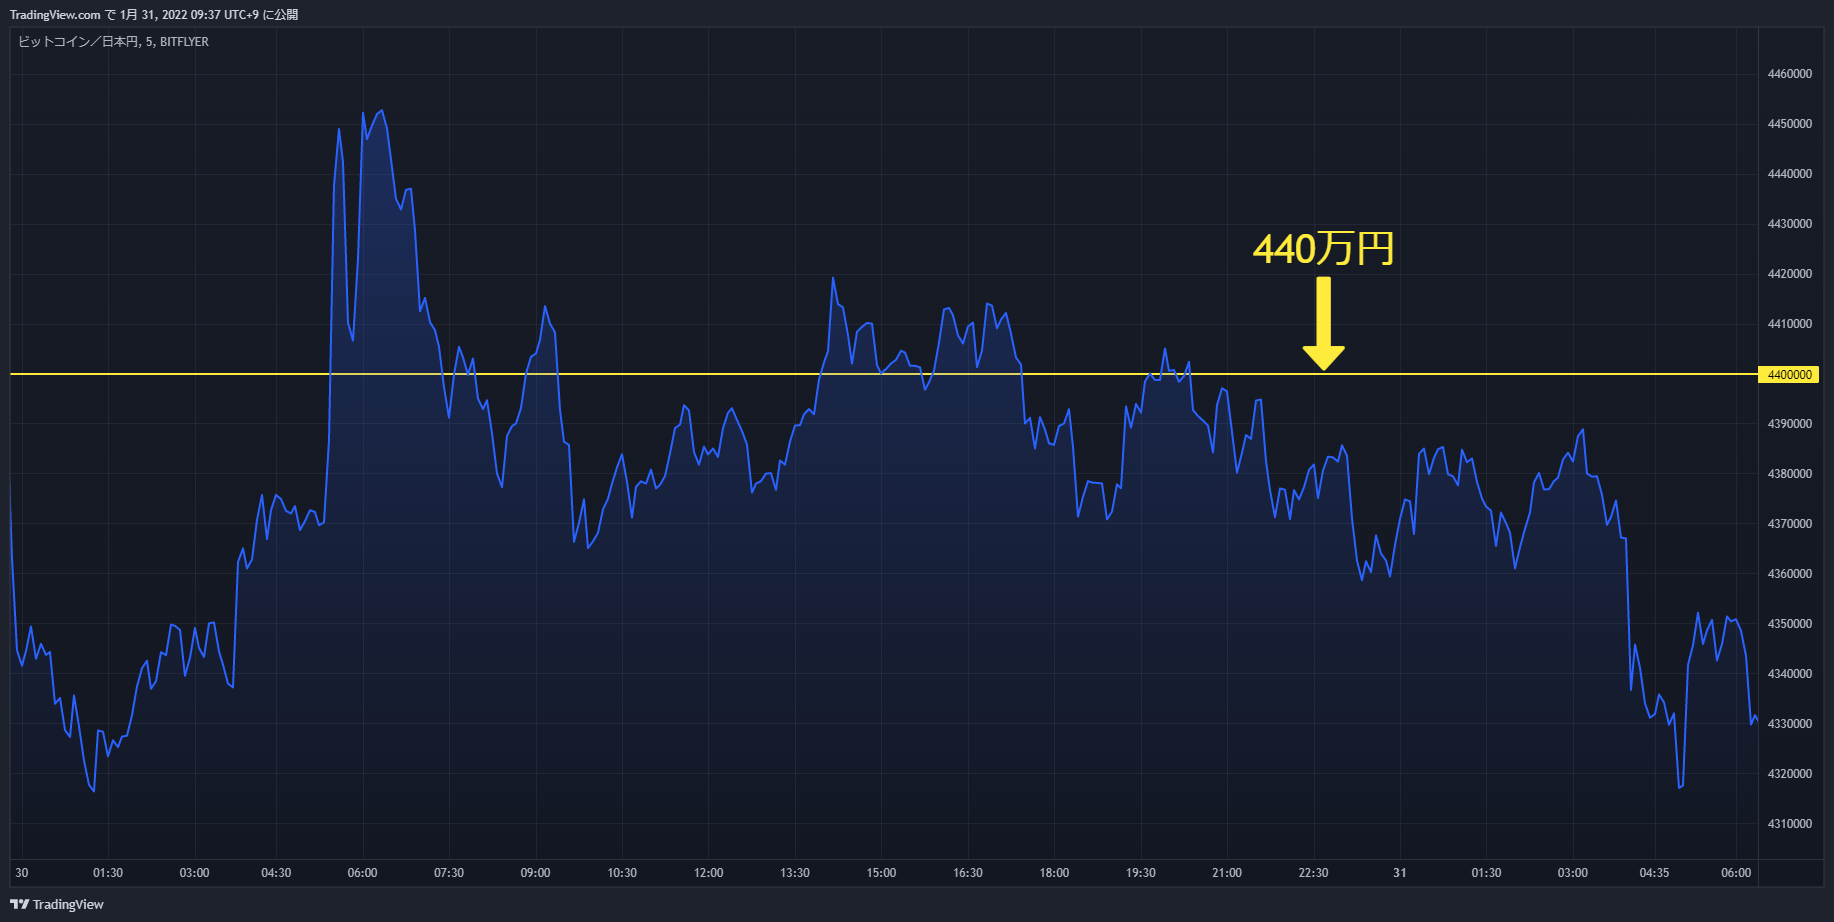Click the 31 date label on time axis
This screenshot has height=922, width=1834.
tap(1400, 873)
